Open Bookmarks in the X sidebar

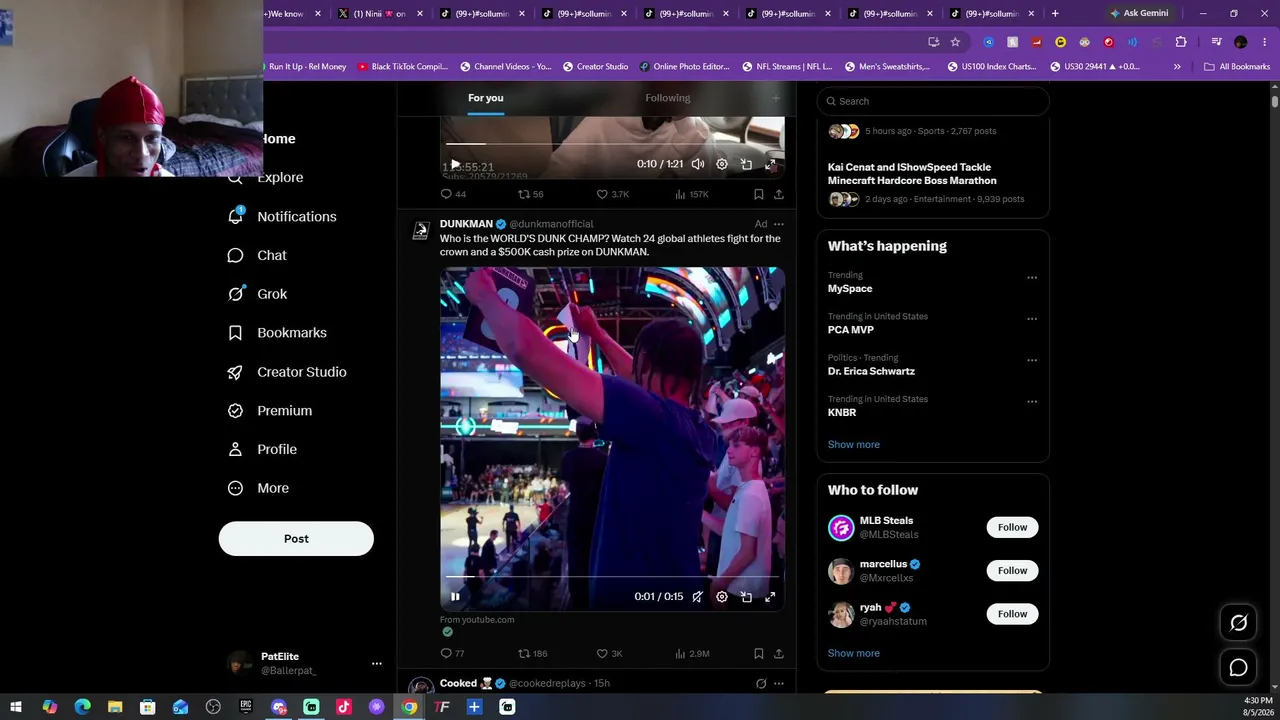277,333
